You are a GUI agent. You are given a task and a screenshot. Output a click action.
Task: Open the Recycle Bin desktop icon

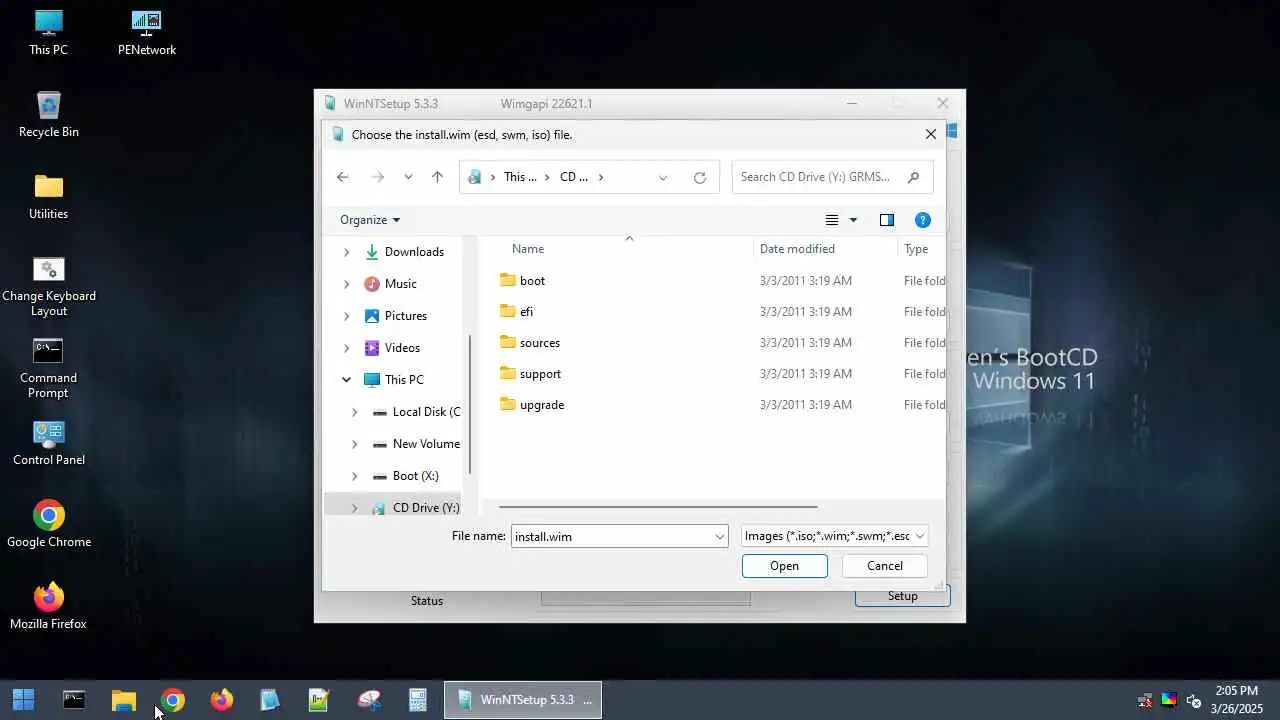(x=48, y=114)
